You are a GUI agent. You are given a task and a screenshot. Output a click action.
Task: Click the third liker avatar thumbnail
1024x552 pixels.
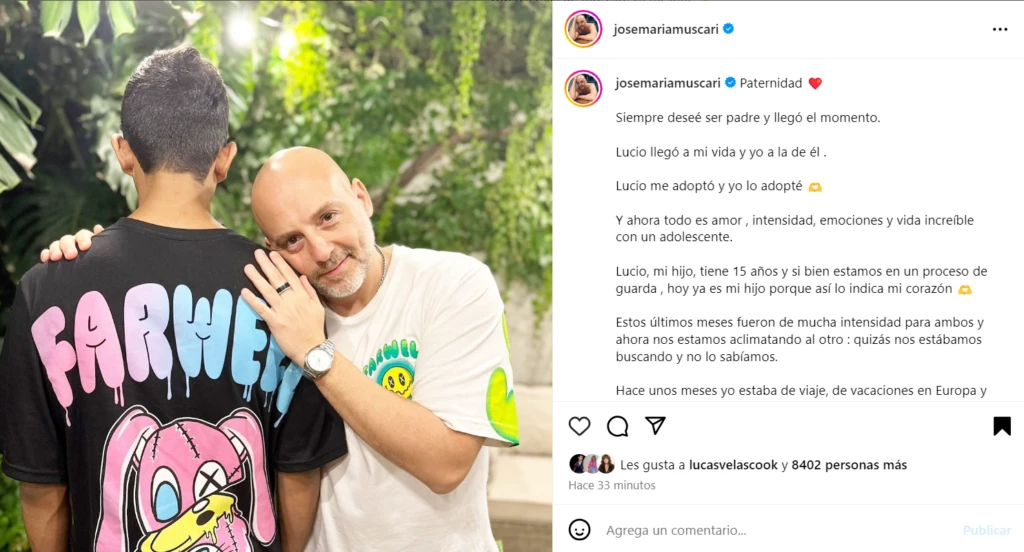[606, 464]
